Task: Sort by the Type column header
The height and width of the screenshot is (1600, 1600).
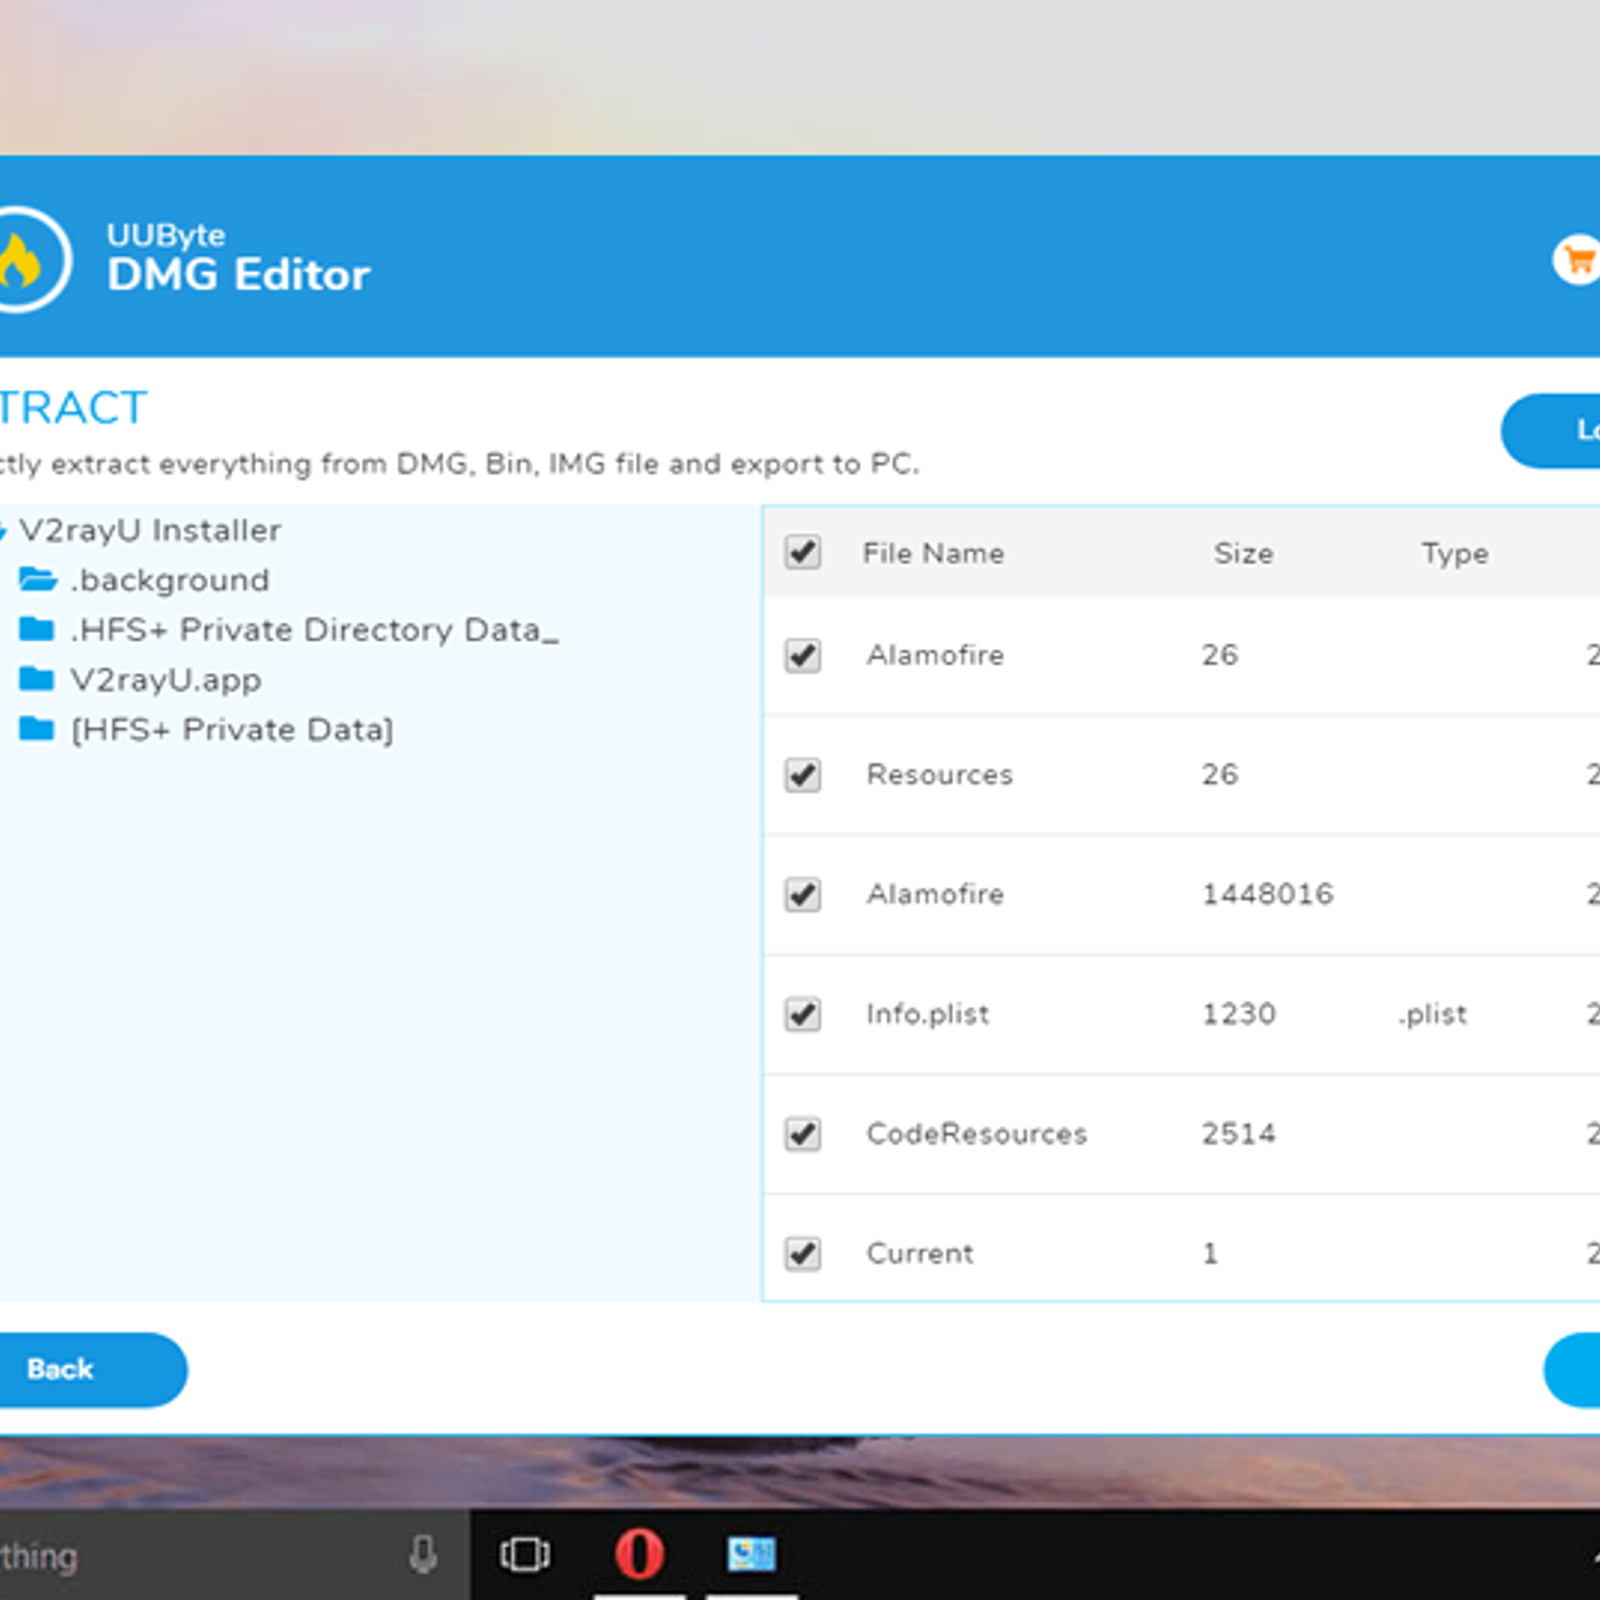Action: point(1455,553)
